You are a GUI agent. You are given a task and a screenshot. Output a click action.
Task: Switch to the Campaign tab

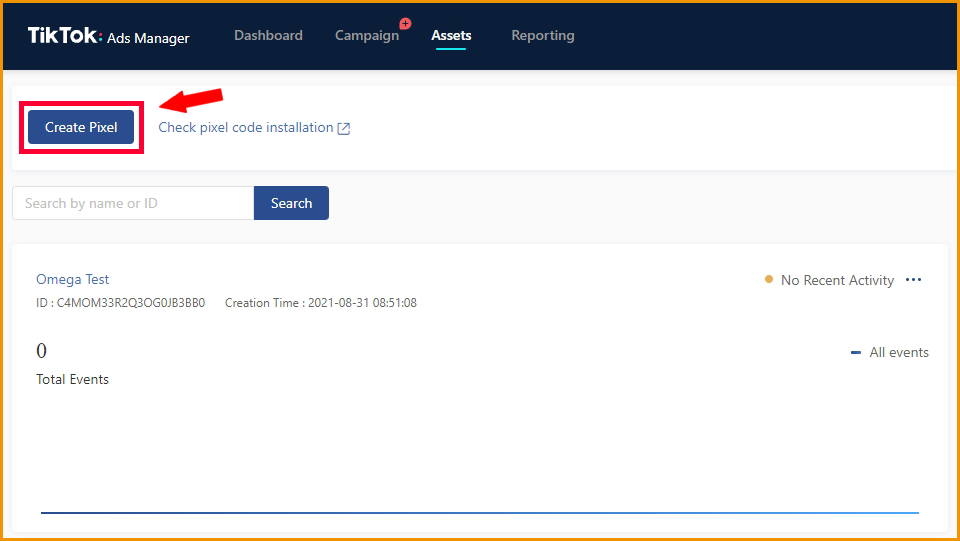(366, 36)
